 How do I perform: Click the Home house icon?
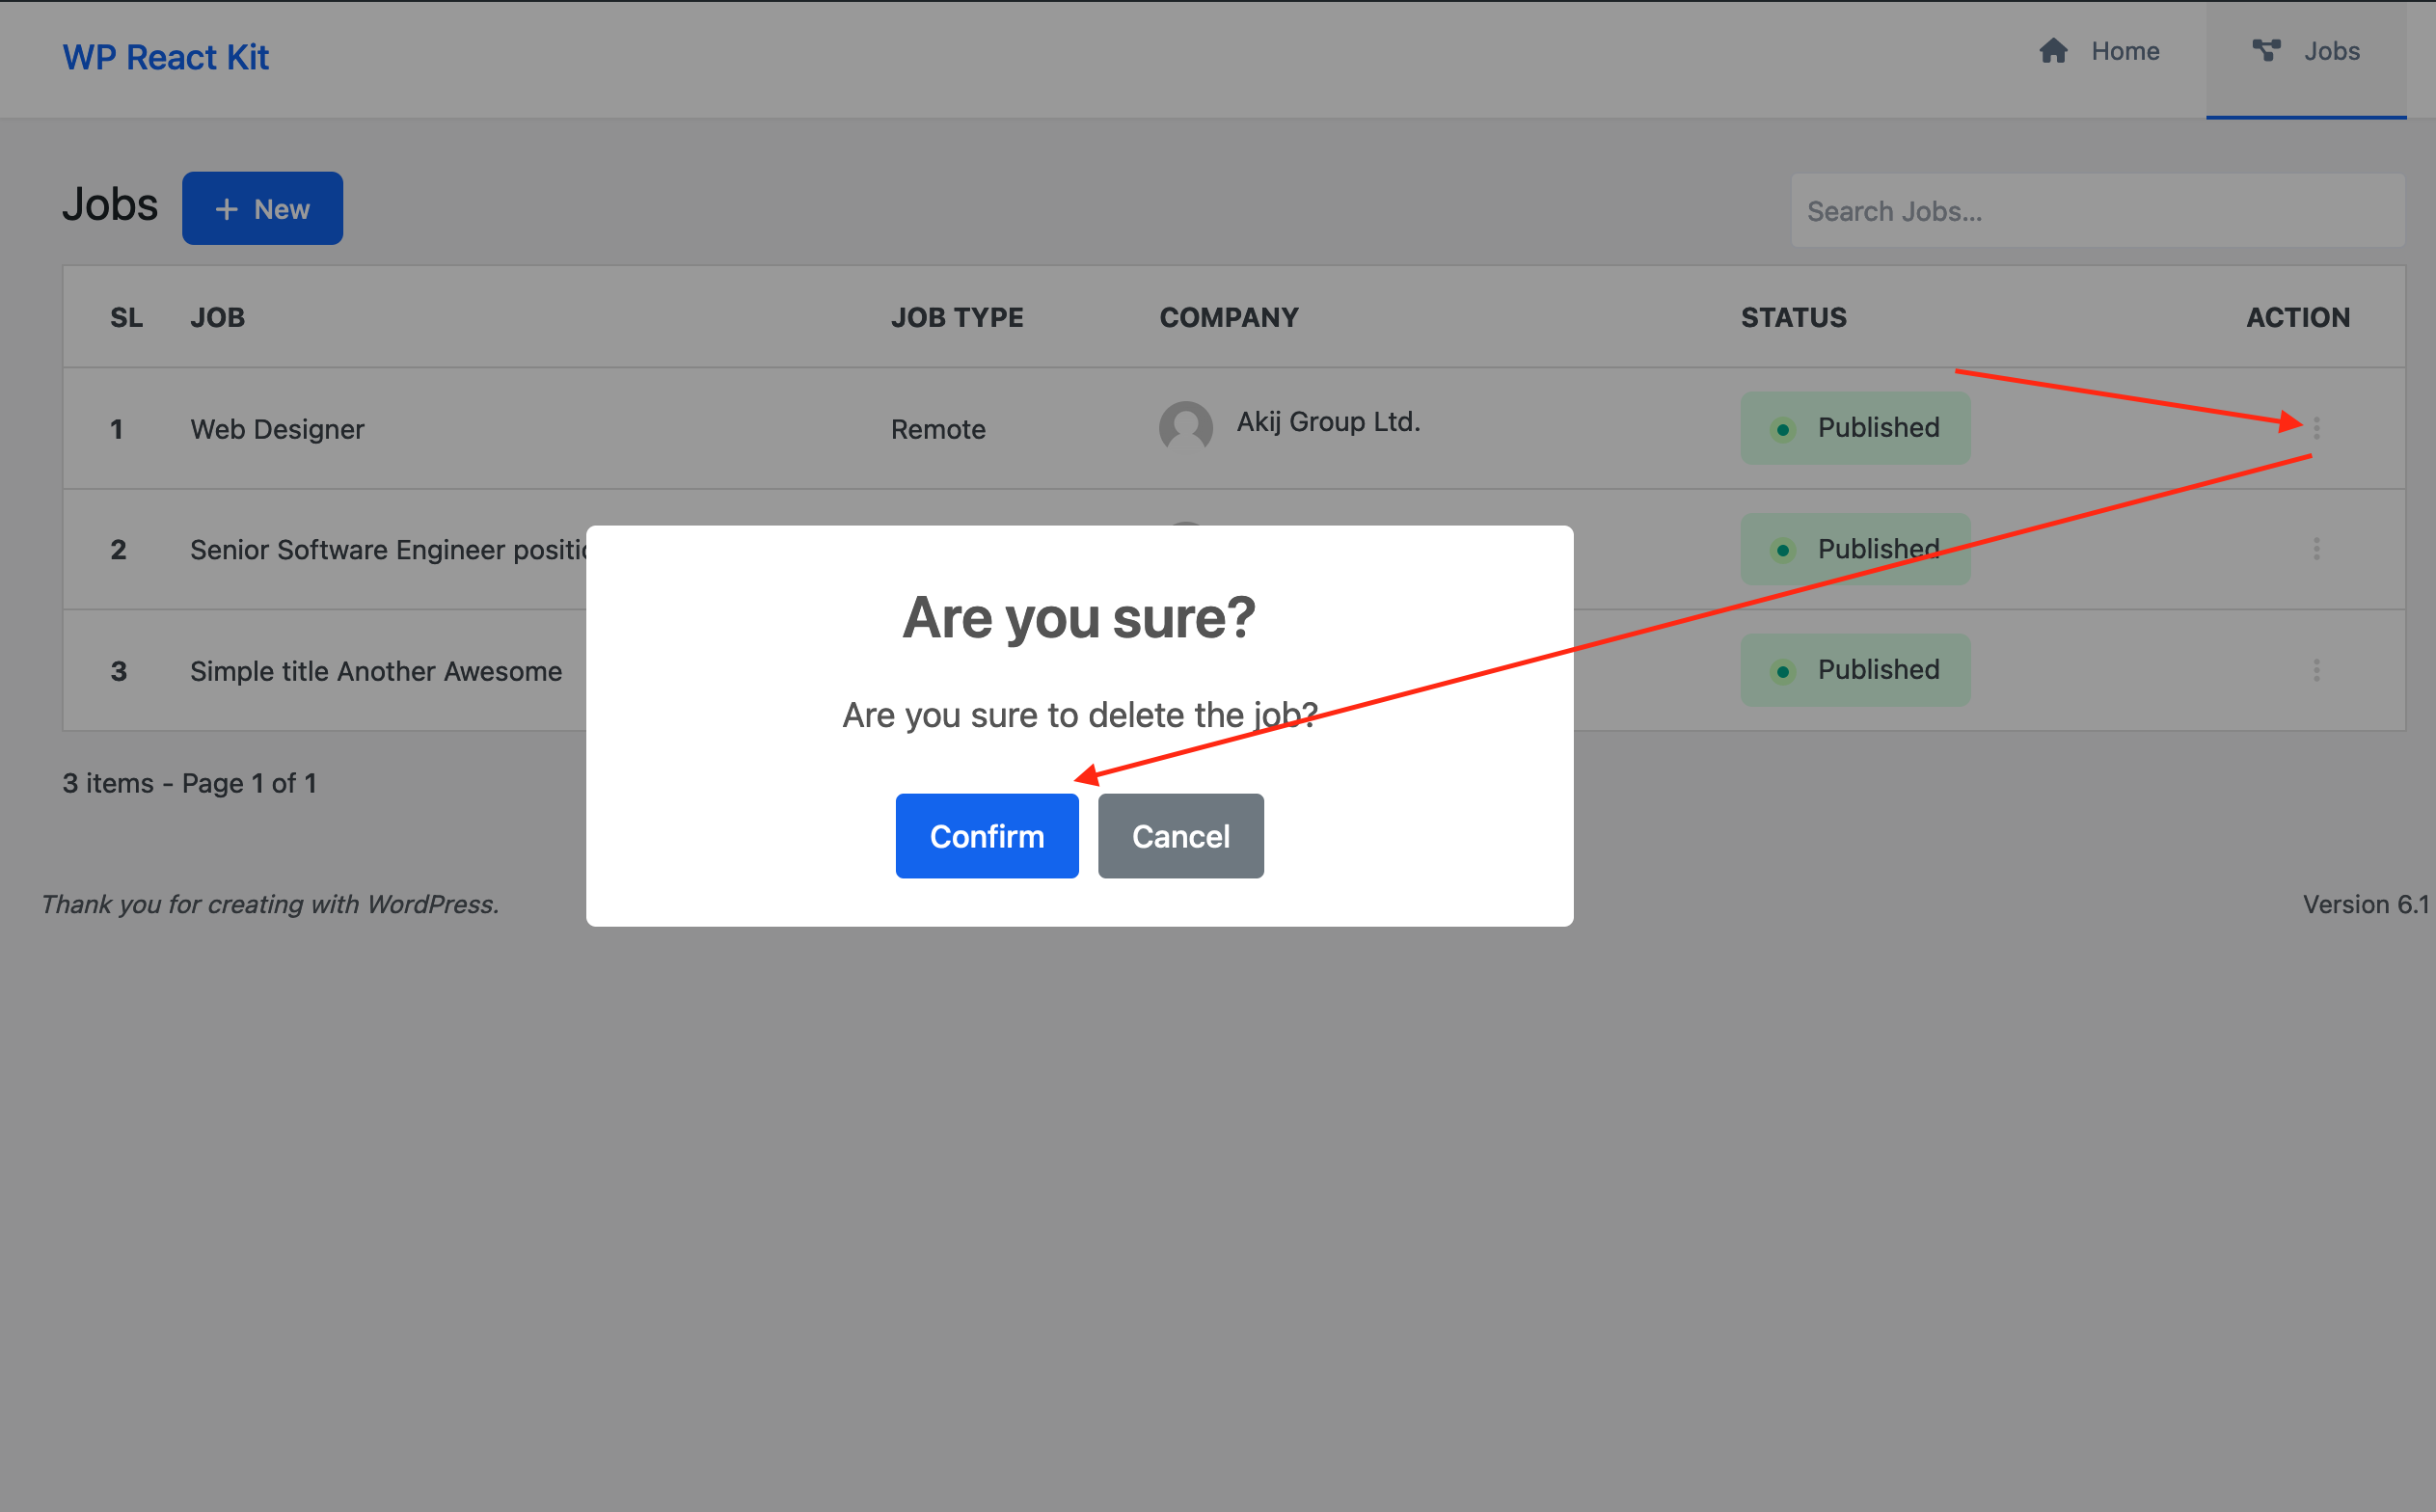tap(2053, 51)
